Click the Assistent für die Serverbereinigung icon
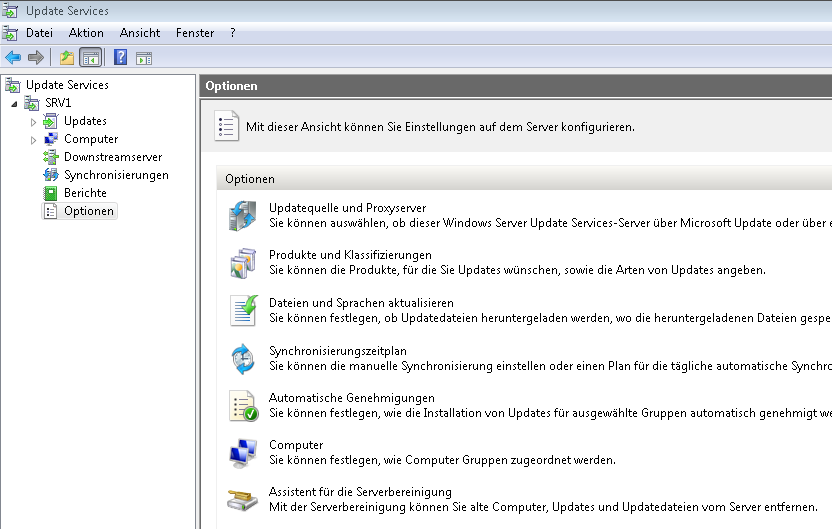832x529 pixels. [243, 500]
